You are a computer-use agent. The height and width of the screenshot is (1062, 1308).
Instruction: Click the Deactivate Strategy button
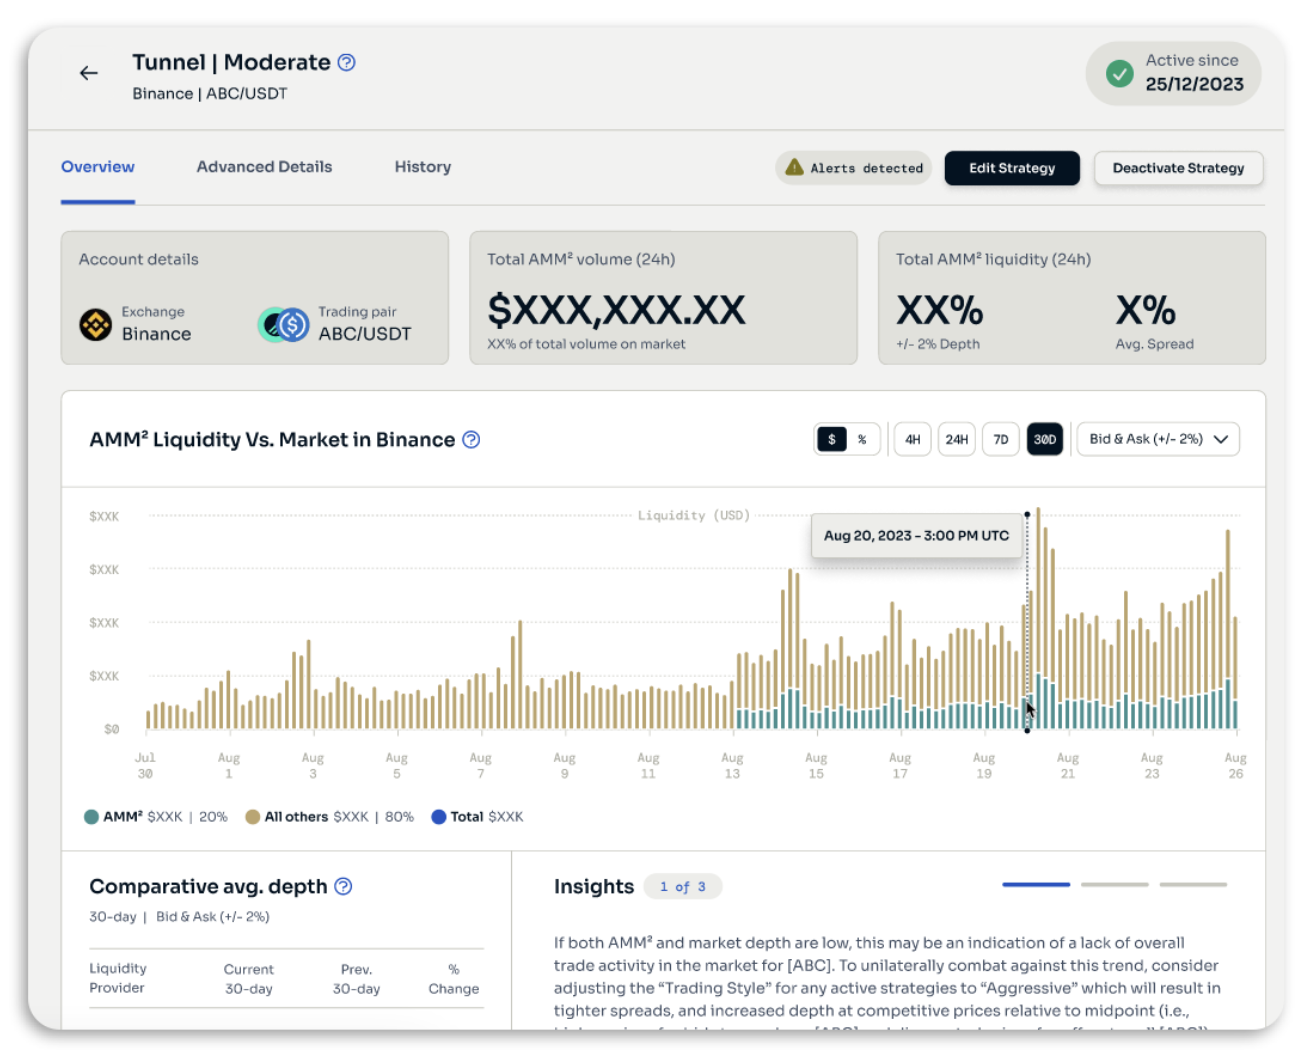pos(1178,168)
